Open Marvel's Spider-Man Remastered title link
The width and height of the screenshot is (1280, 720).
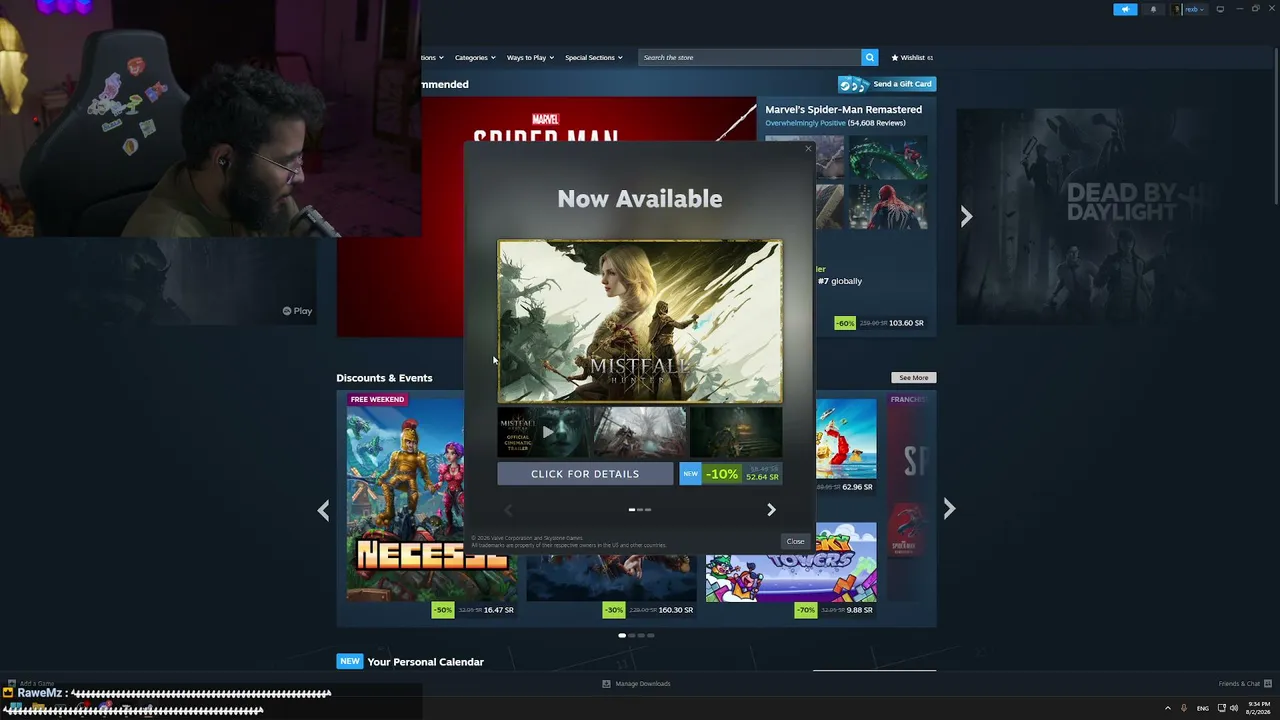point(843,109)
